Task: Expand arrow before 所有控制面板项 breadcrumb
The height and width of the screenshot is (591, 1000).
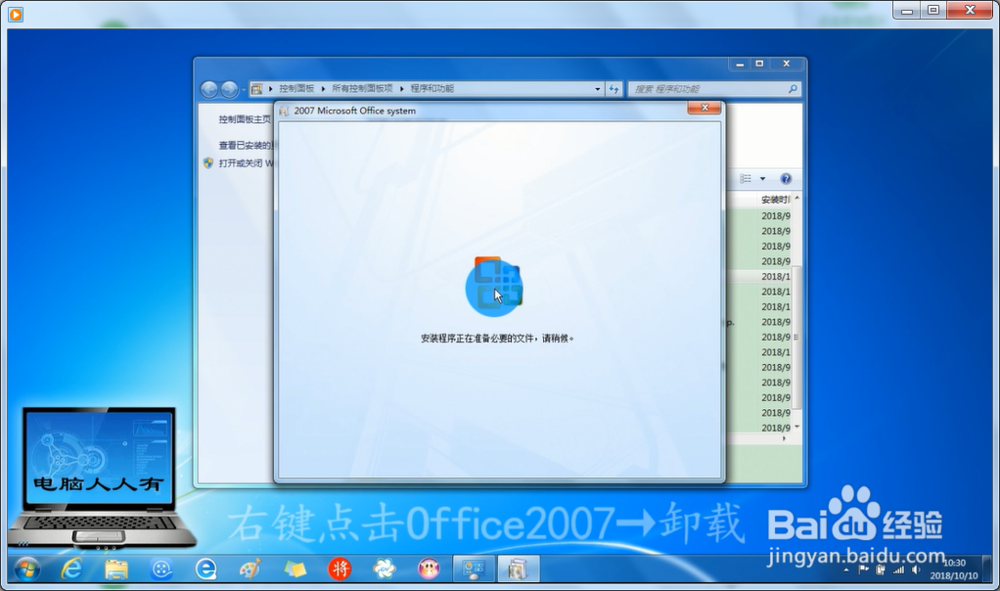Action: tap(323, 89)
